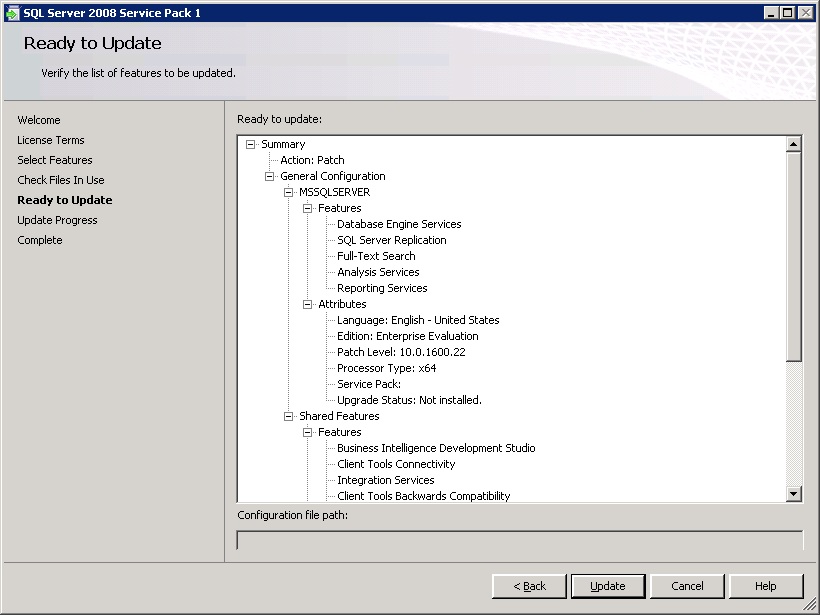
Task: Select 'Reporting Services' row
Action: click(382, 288)
